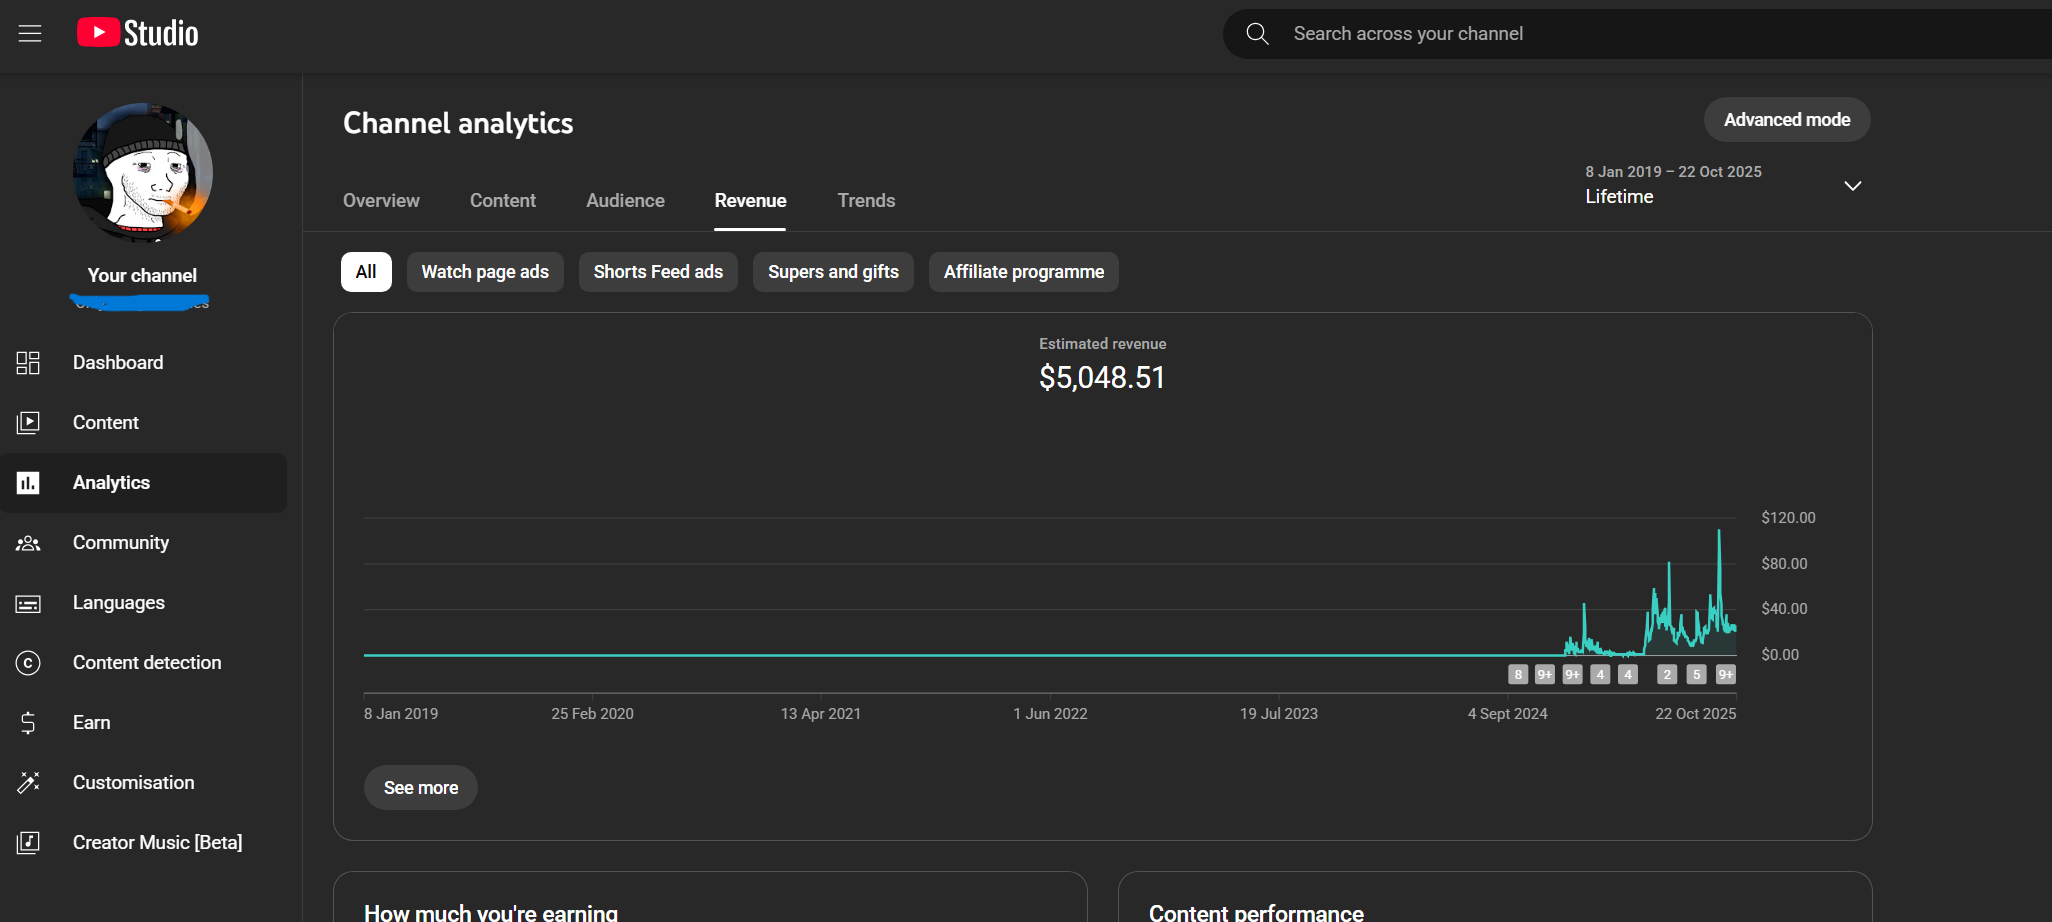The height and width of the screenshot is (922, 2052).
Task: Switch to the Audience tab
Action: 625,201
